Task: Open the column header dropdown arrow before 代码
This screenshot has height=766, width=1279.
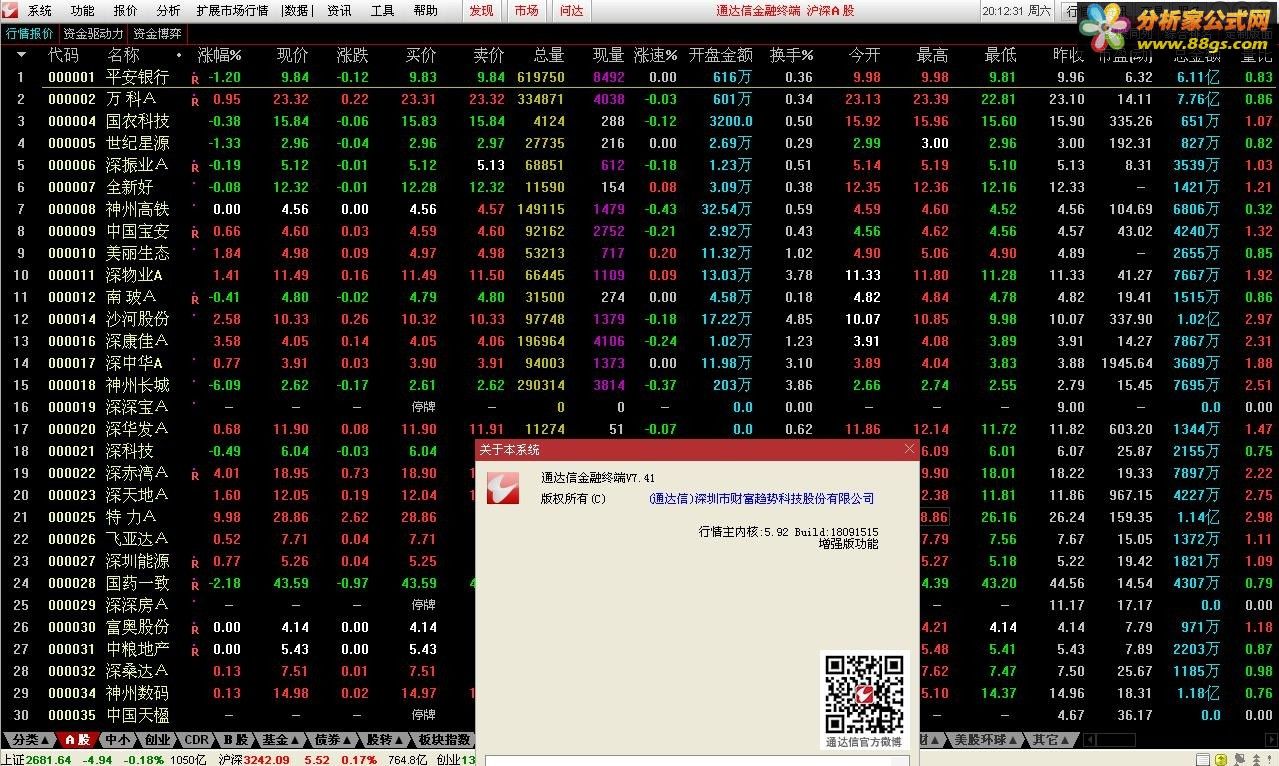Action: (x=20, y=55)
